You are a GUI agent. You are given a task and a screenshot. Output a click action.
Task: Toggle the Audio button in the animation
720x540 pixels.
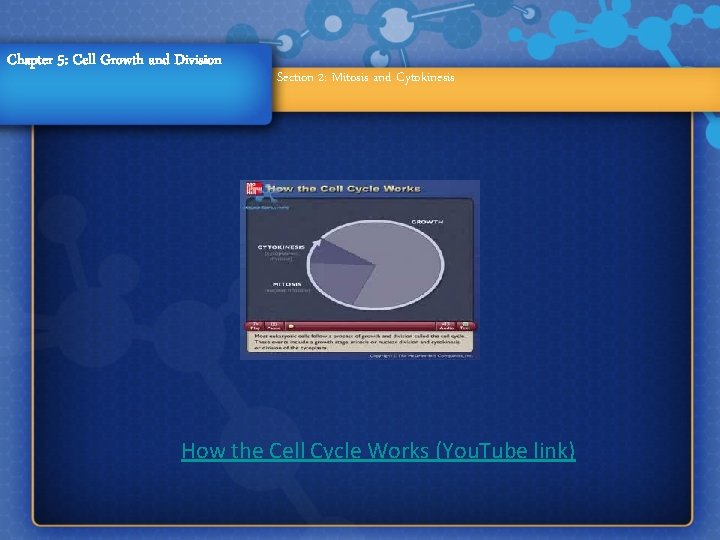pyautogui.click(x=446, y=326)
